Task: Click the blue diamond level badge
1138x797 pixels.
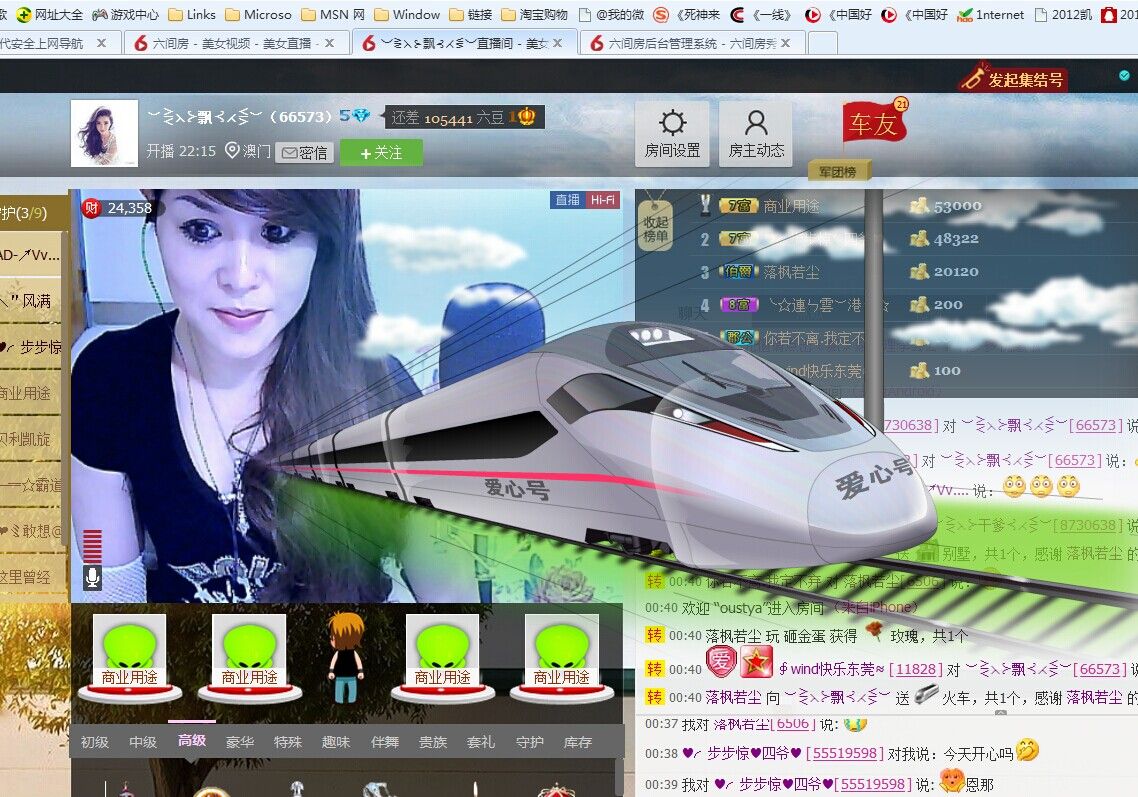Action: (354, 115)
